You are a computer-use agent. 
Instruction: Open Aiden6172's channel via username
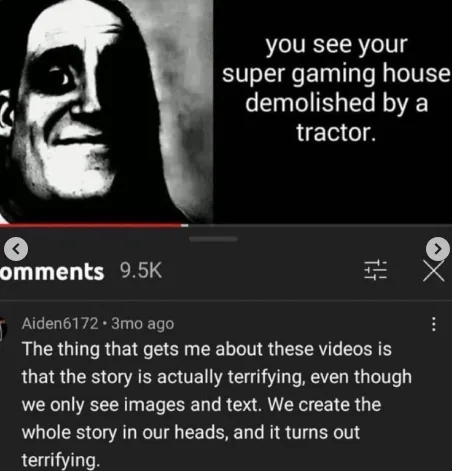60,324
